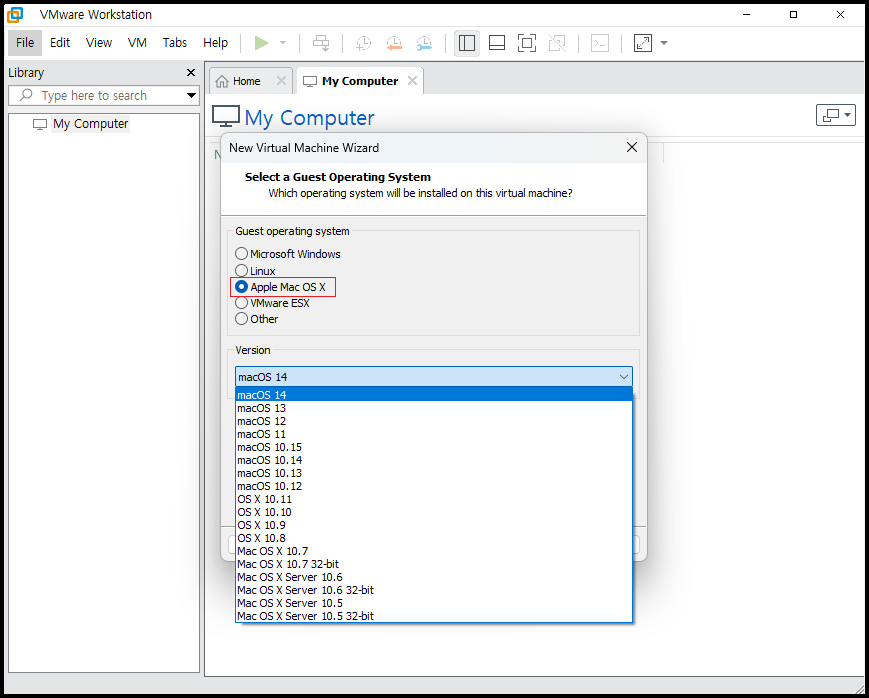Choose OS X 10.11 from the version list
This screenshot has height=698, width=869.
click(x=434, y=499)
